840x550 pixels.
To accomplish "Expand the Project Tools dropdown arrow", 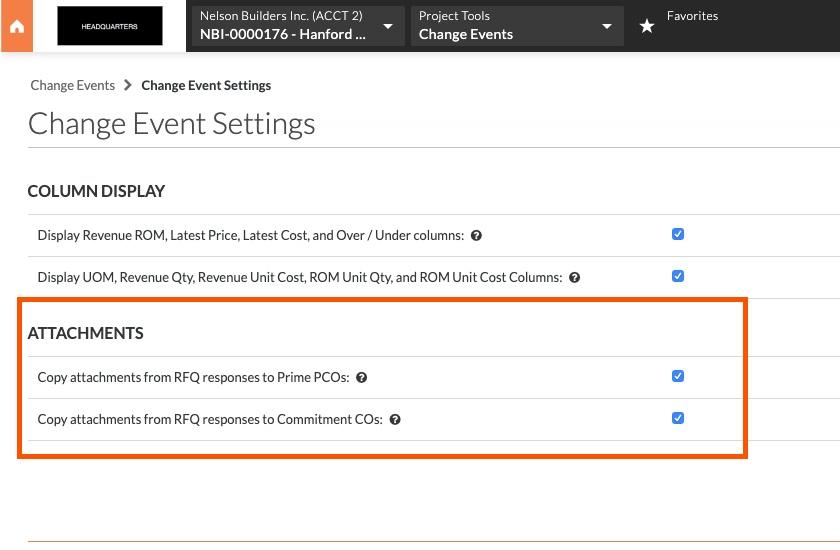I will [x=607, y=27].
